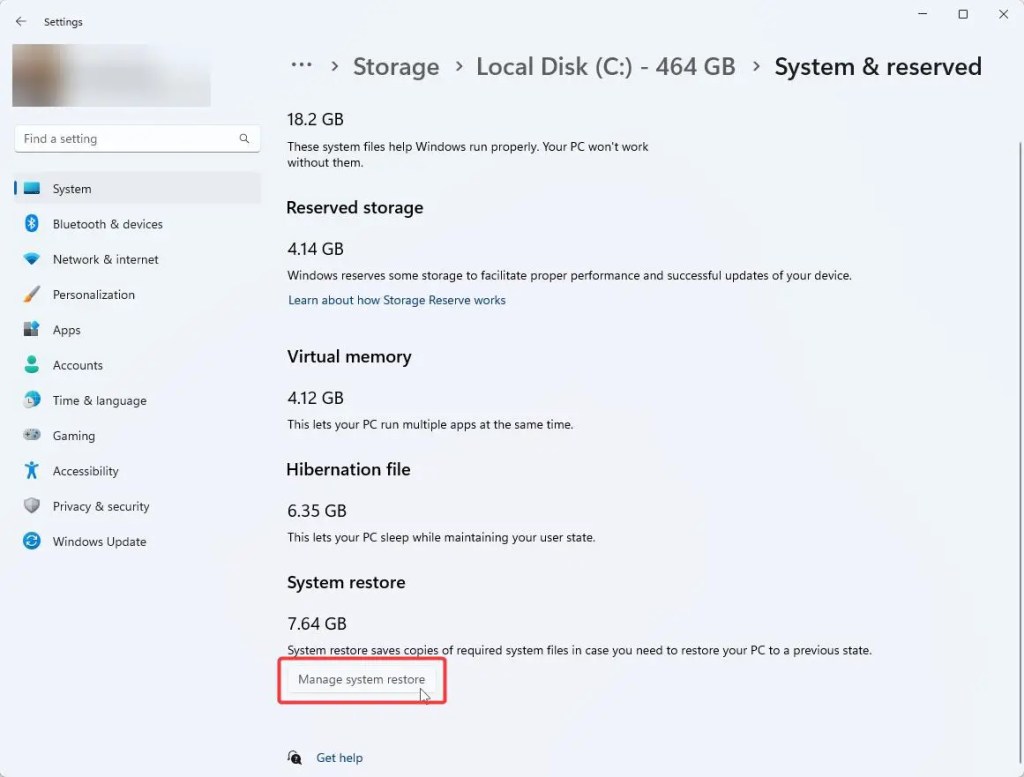Viewport: 1024px width, 777px height.
Task: Click the 18.2 GB system files value
Action: click(x=315, y=119)
